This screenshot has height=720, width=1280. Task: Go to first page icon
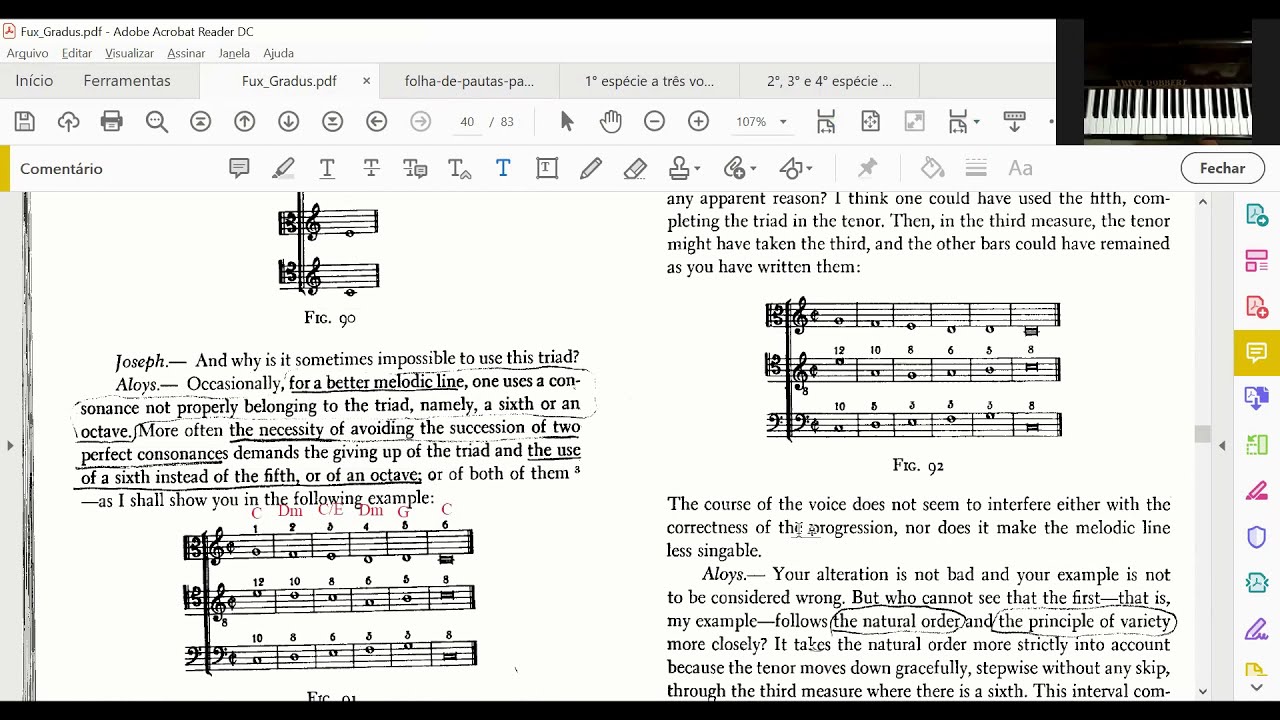click(x=201, y=122)
